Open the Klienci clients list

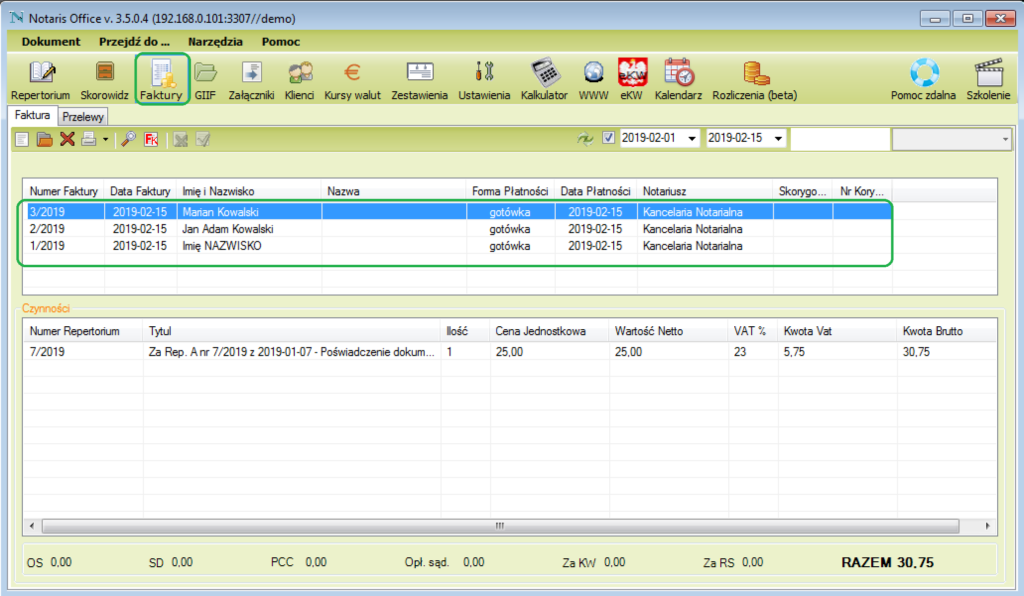pyautogui.click(x=300, y=80)
